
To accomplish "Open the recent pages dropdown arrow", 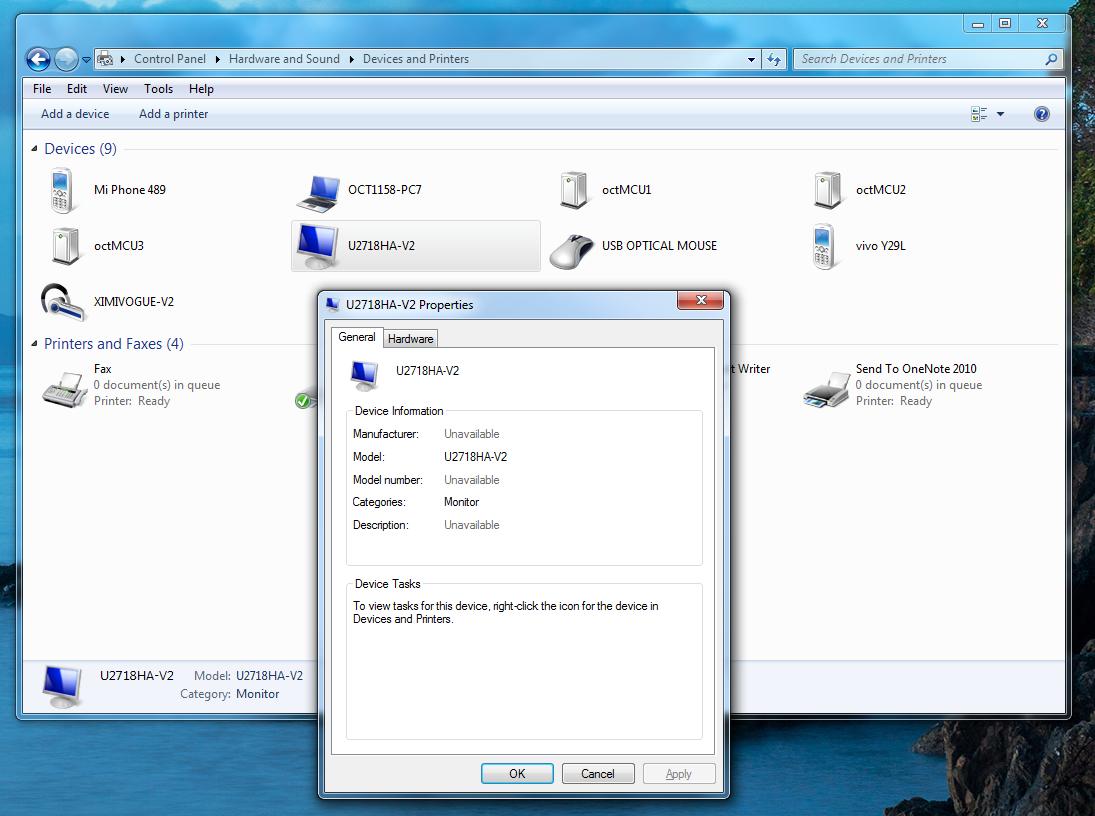I will tap(87, 60).
